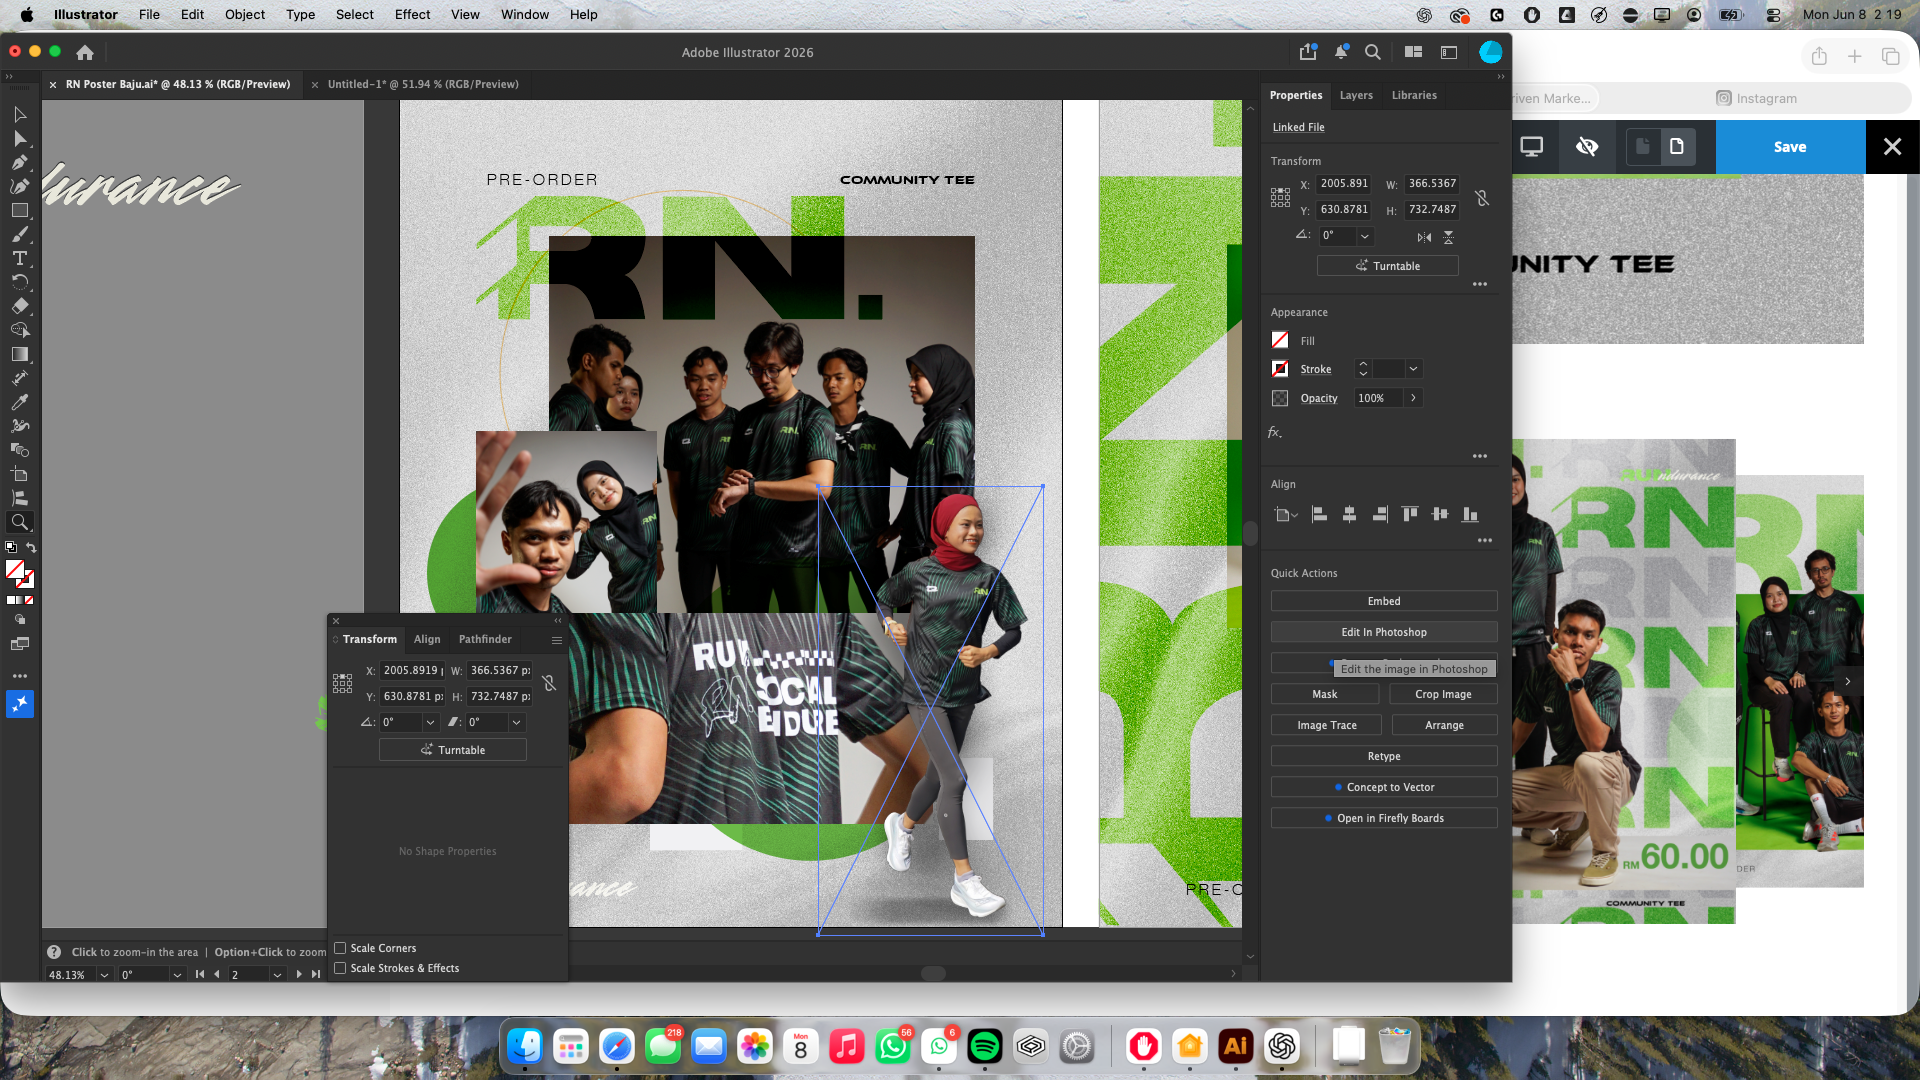Open shear angle dropdown in Transform panel
1920x1080 pixels.
(517, 722)
